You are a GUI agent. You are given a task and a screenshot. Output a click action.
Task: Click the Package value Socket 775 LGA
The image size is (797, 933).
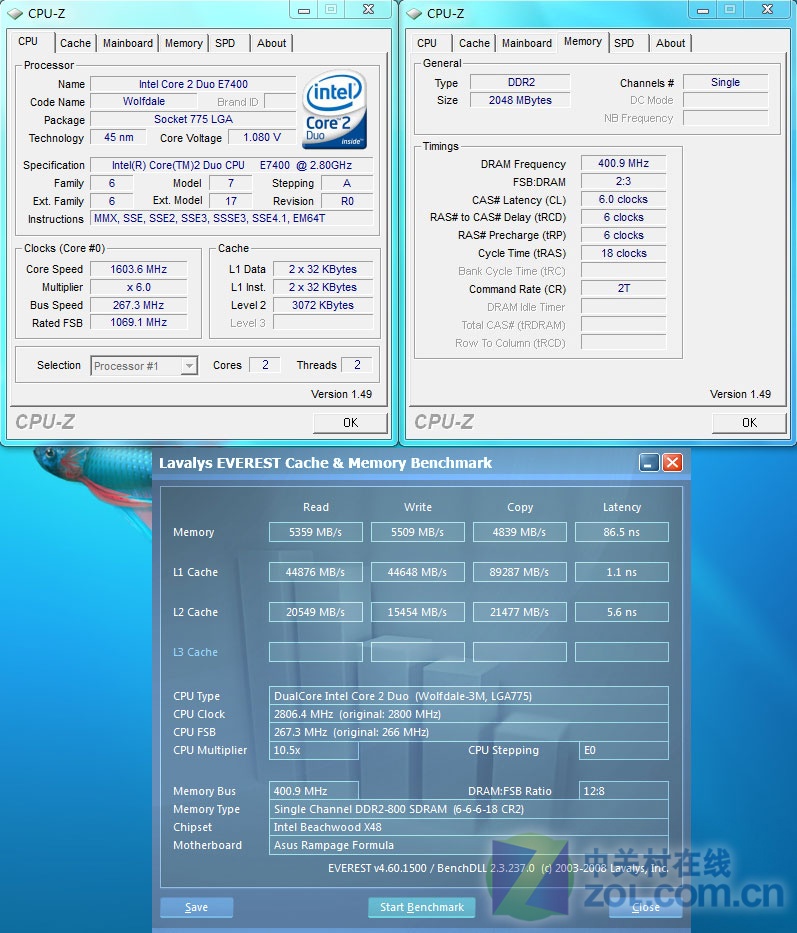tap(193, 120)
